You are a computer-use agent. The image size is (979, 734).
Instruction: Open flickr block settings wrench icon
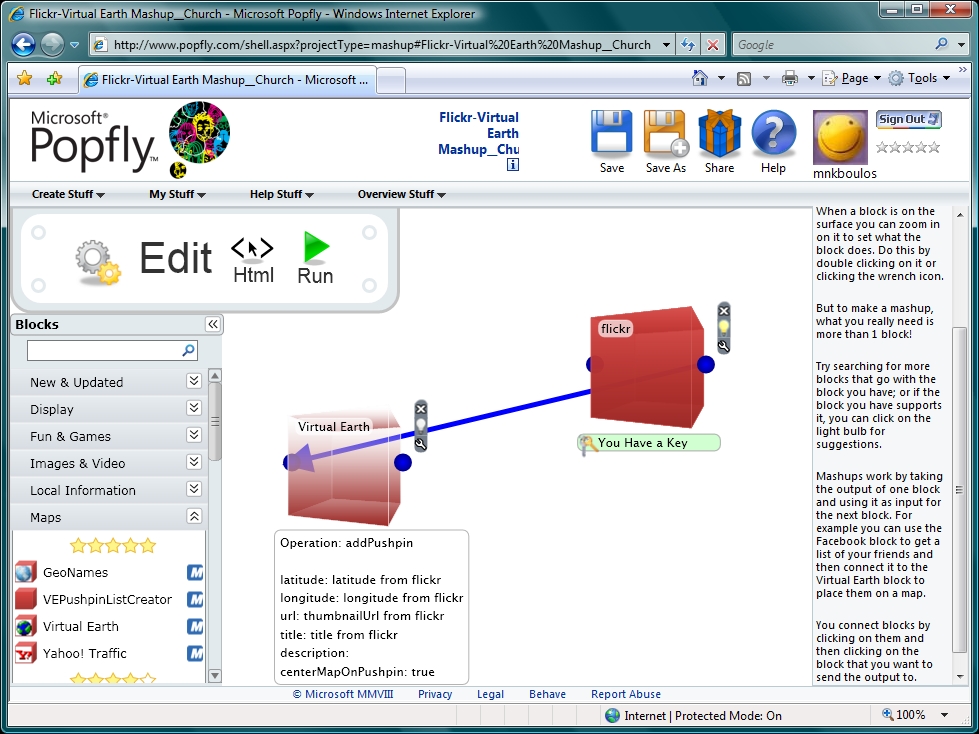pos(724,346)
